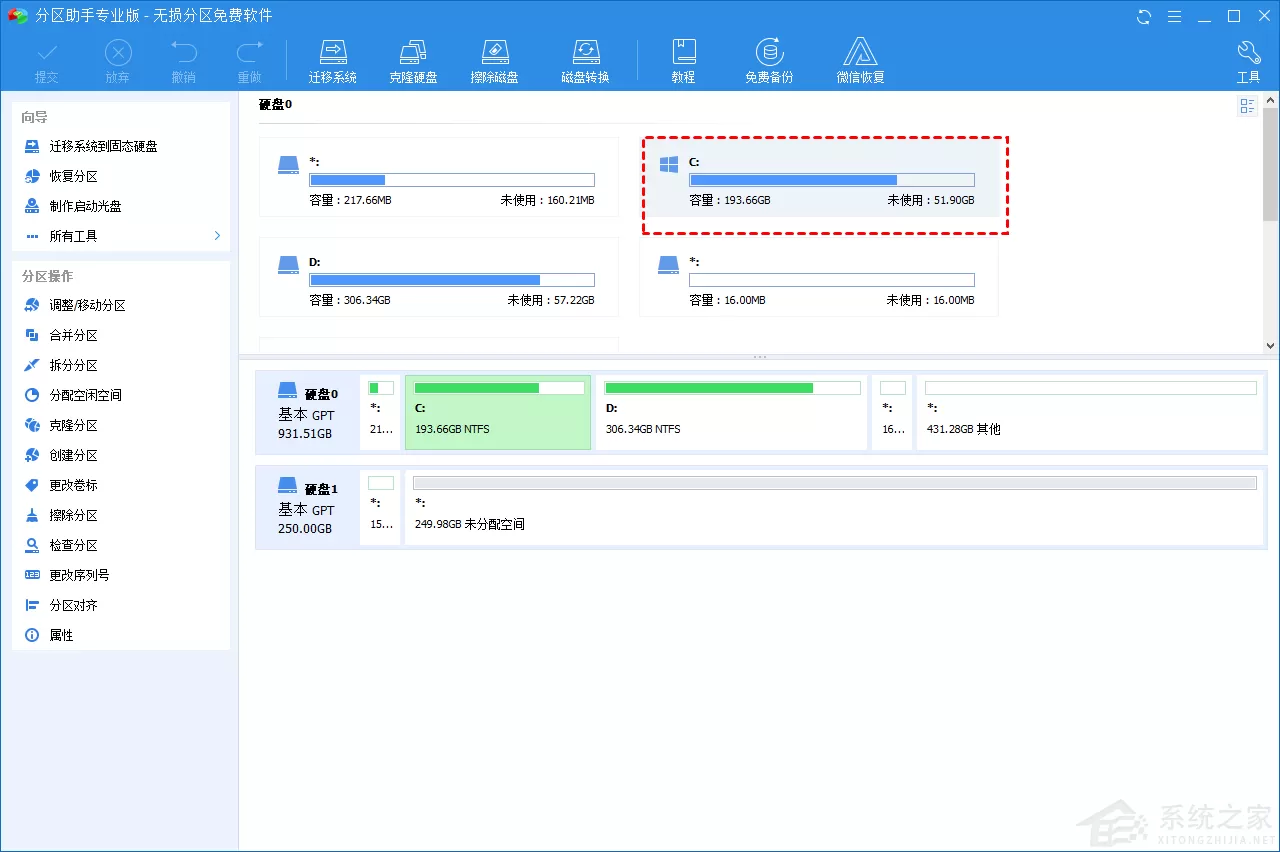This screenshot has height=852, width=1280.
Task: Open the 工具 wrench menu
Action: click(1248, 61)
